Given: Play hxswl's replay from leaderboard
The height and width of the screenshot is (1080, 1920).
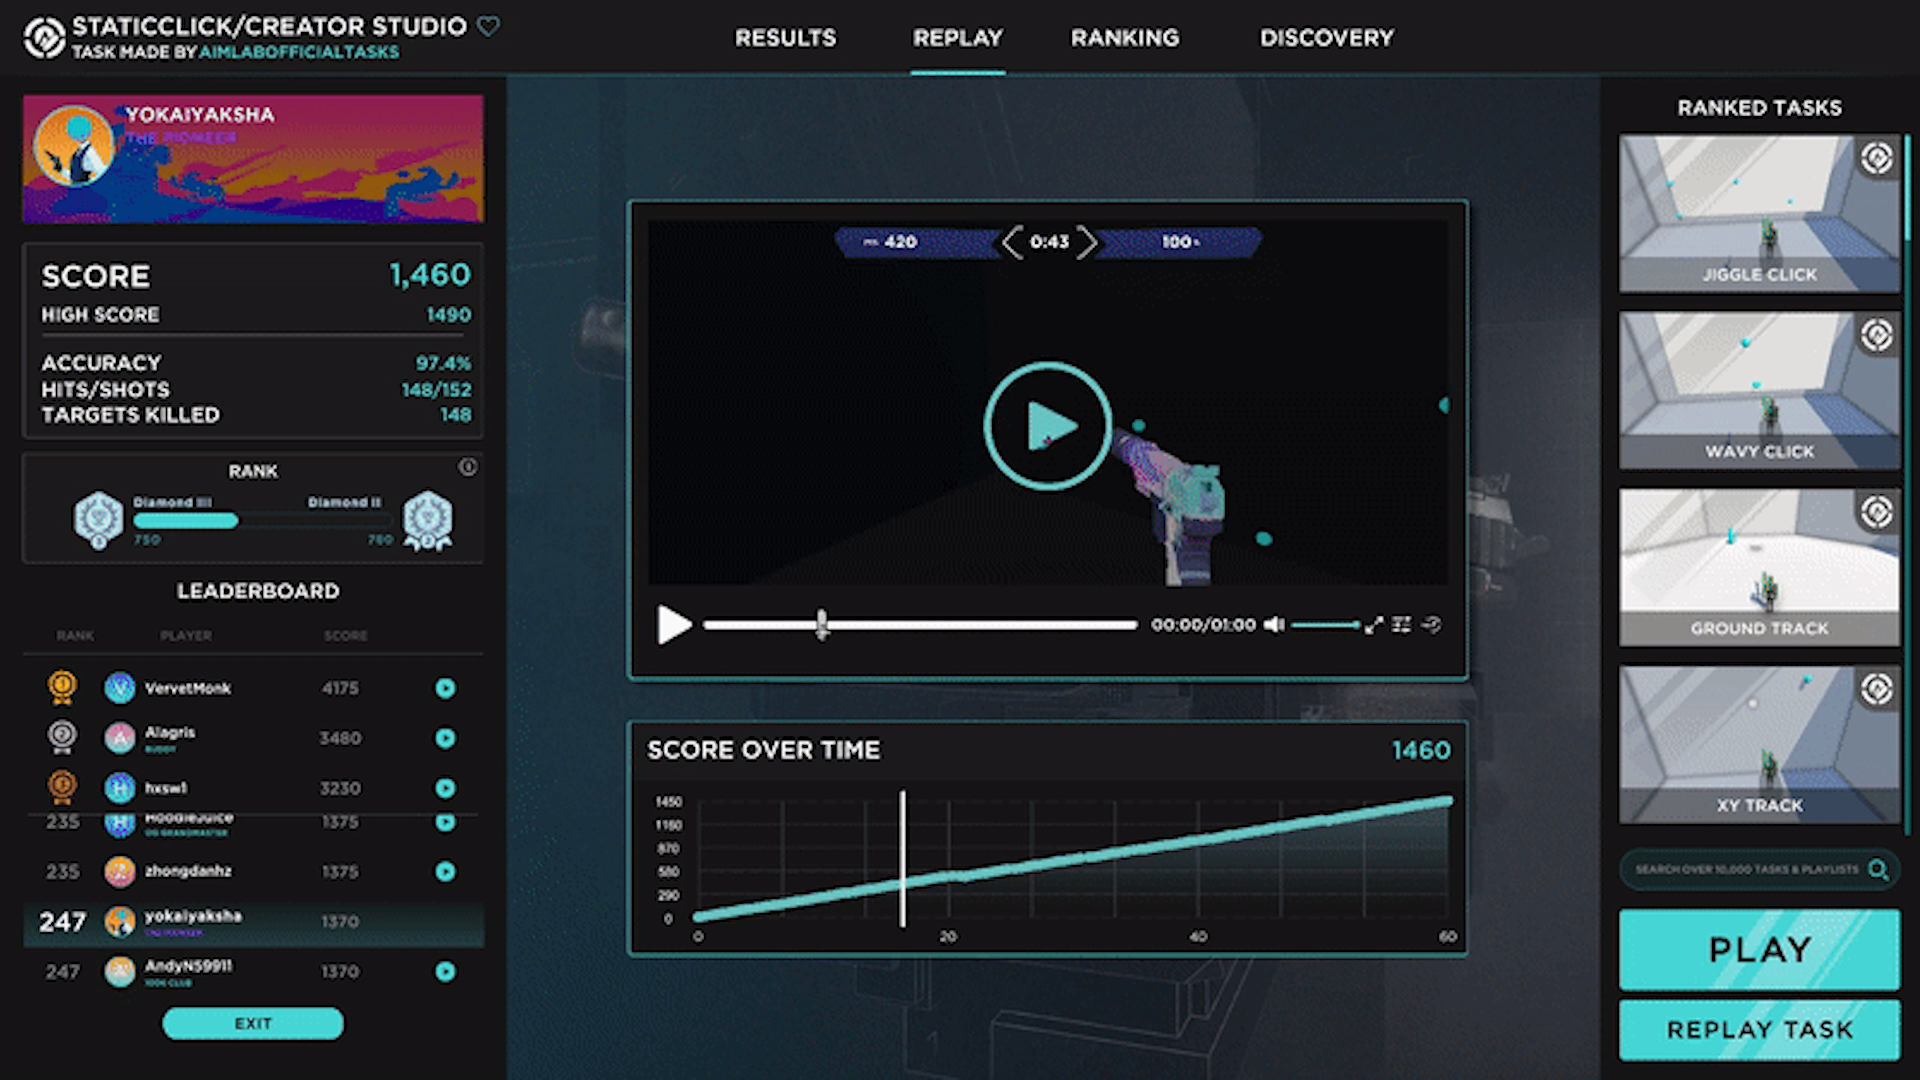Looking at the screenshot, I should click(445, 788).
